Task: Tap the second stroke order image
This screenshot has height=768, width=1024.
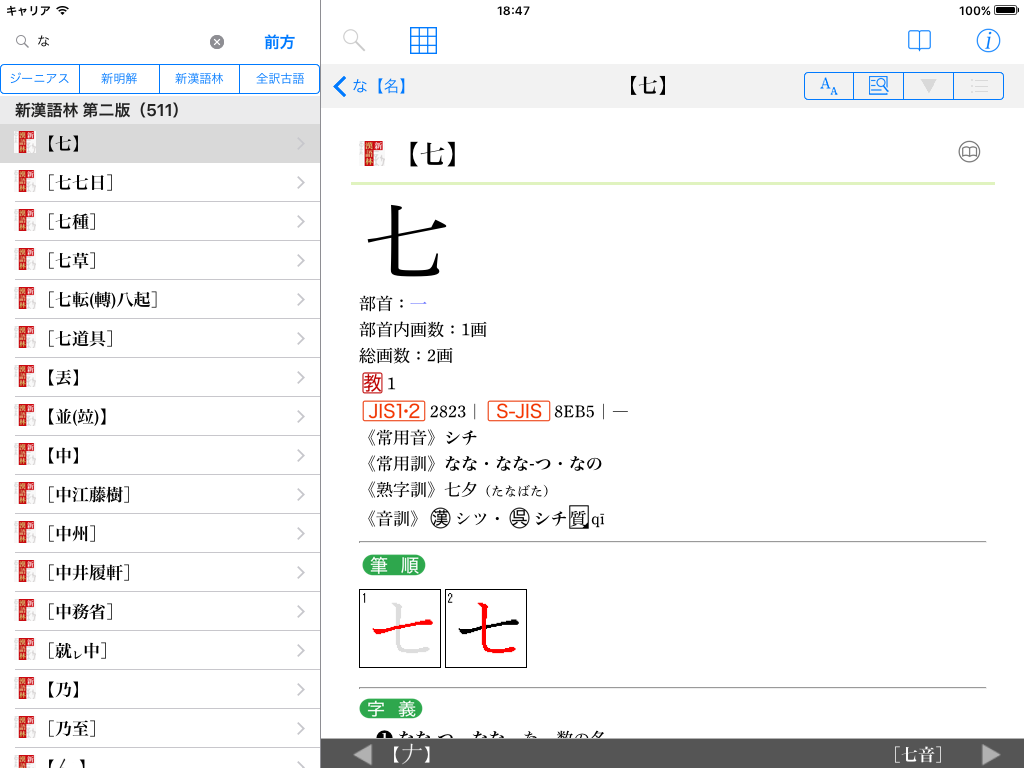Action: click(486, 628)
